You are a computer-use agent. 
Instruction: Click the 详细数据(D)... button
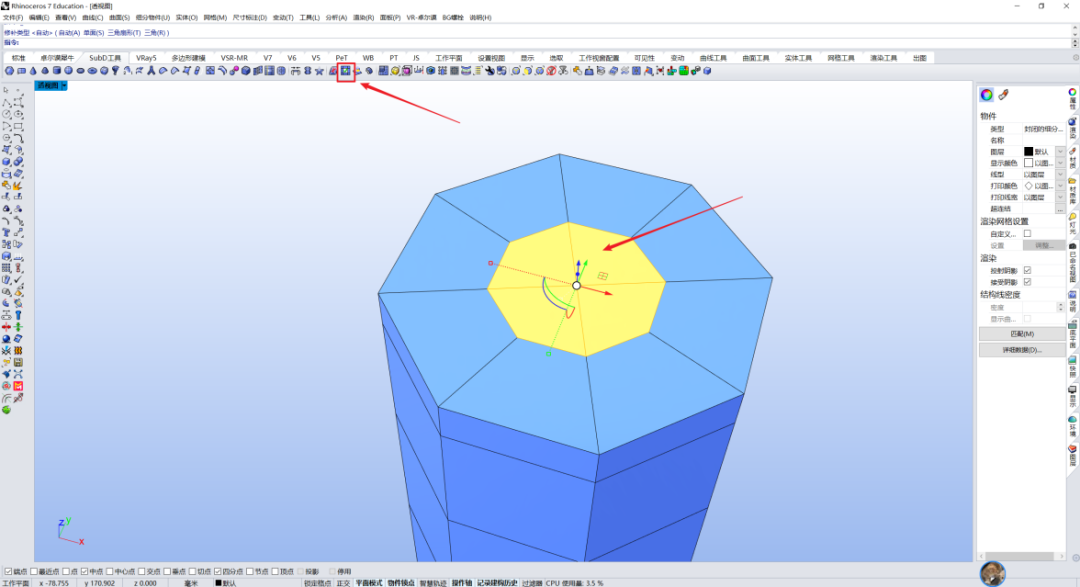pos(1021,350)
